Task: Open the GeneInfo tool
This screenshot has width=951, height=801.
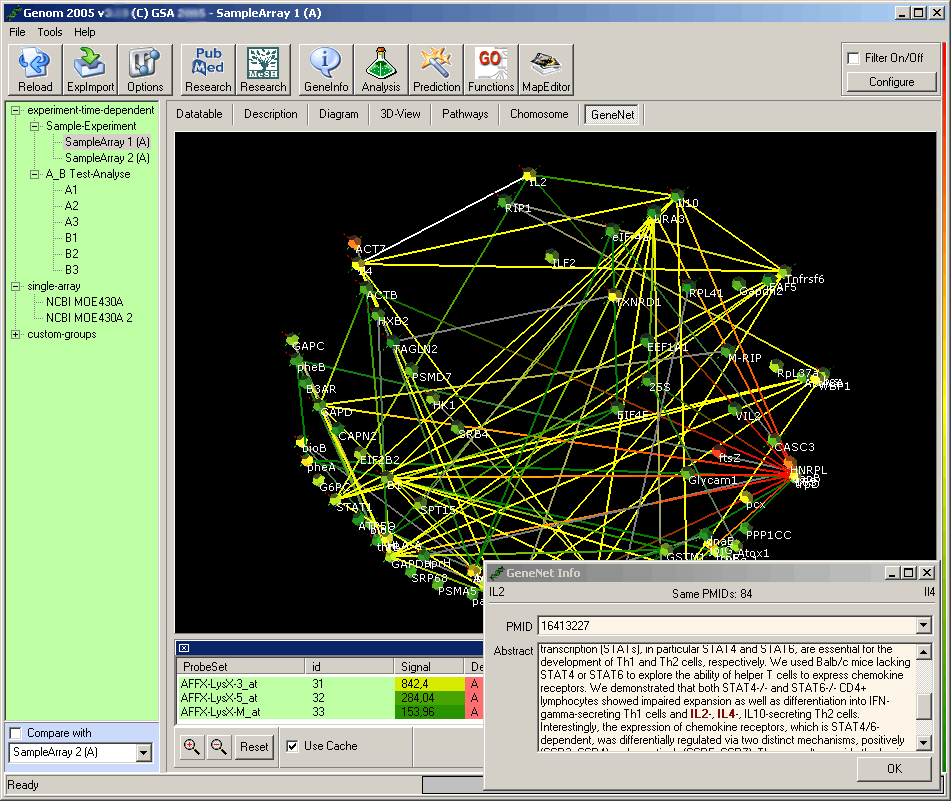Action: click(325, 70)
